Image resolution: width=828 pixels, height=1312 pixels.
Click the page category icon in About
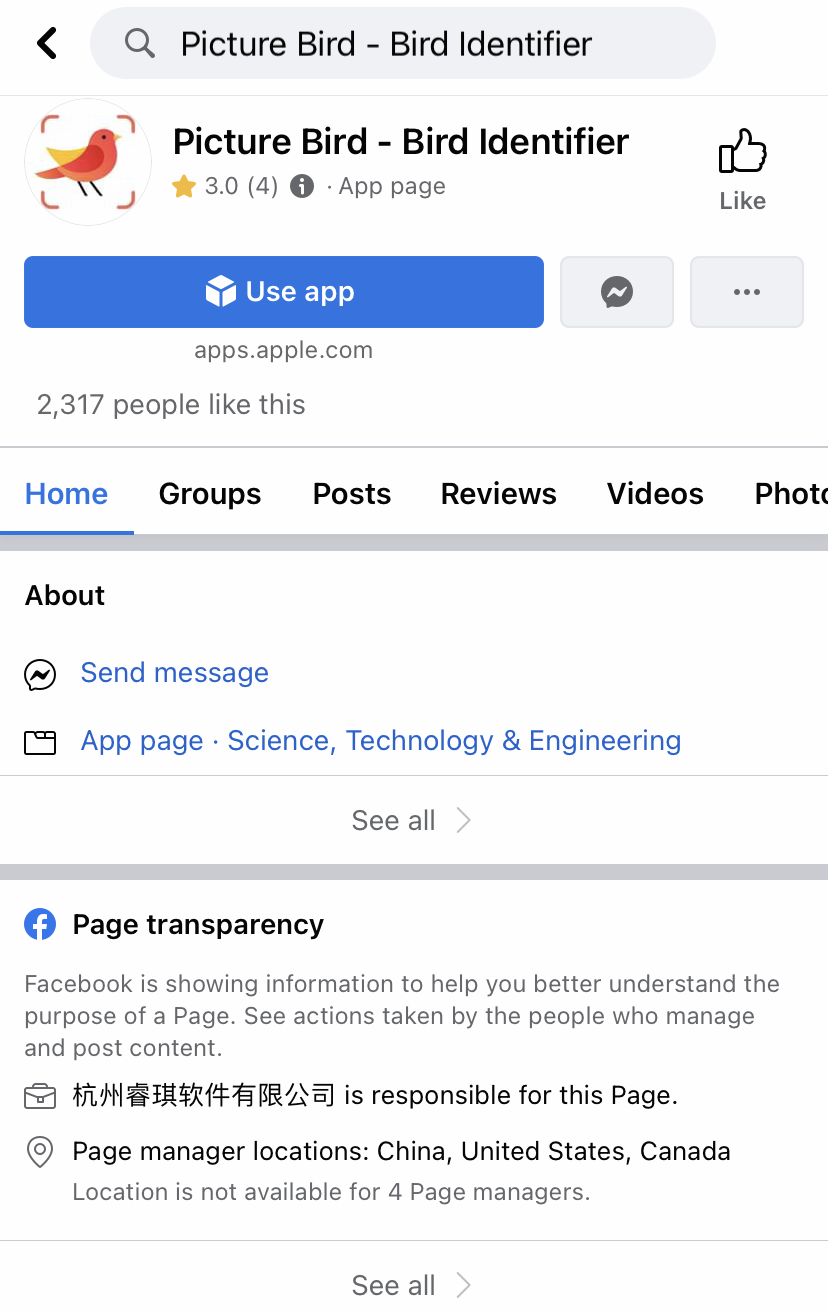point(40,742)
